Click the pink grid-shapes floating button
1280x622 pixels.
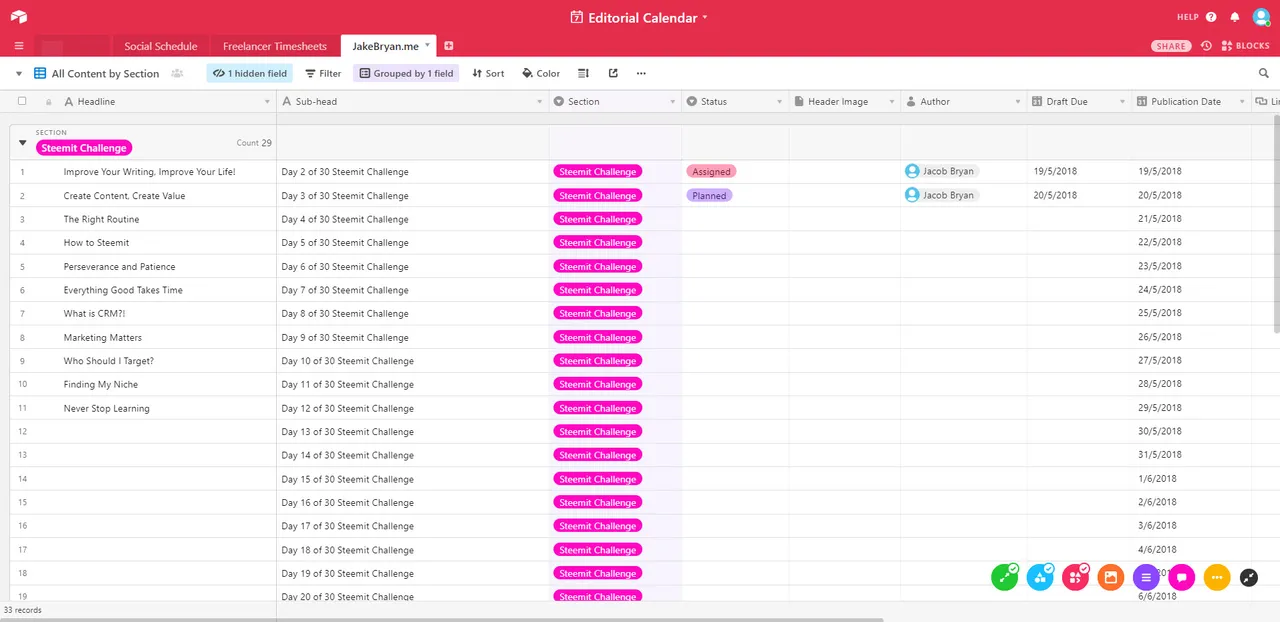point(1075,577)
